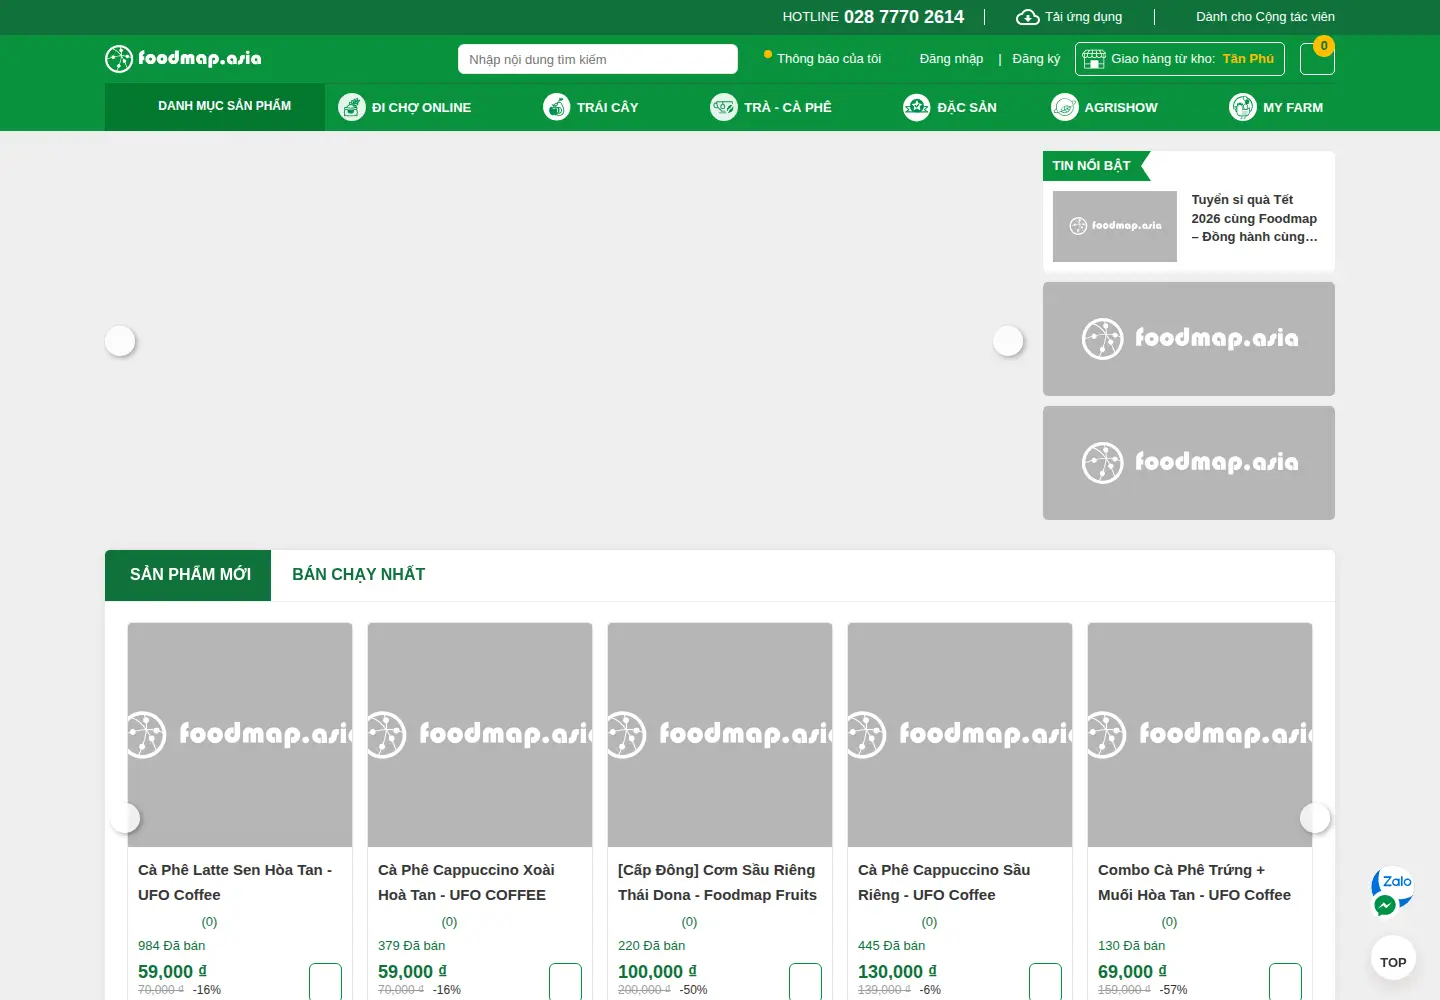Viewport: 1440px width, 1000px height.
Task: Click the Đặc Sản icon
Action: (917, 107)
